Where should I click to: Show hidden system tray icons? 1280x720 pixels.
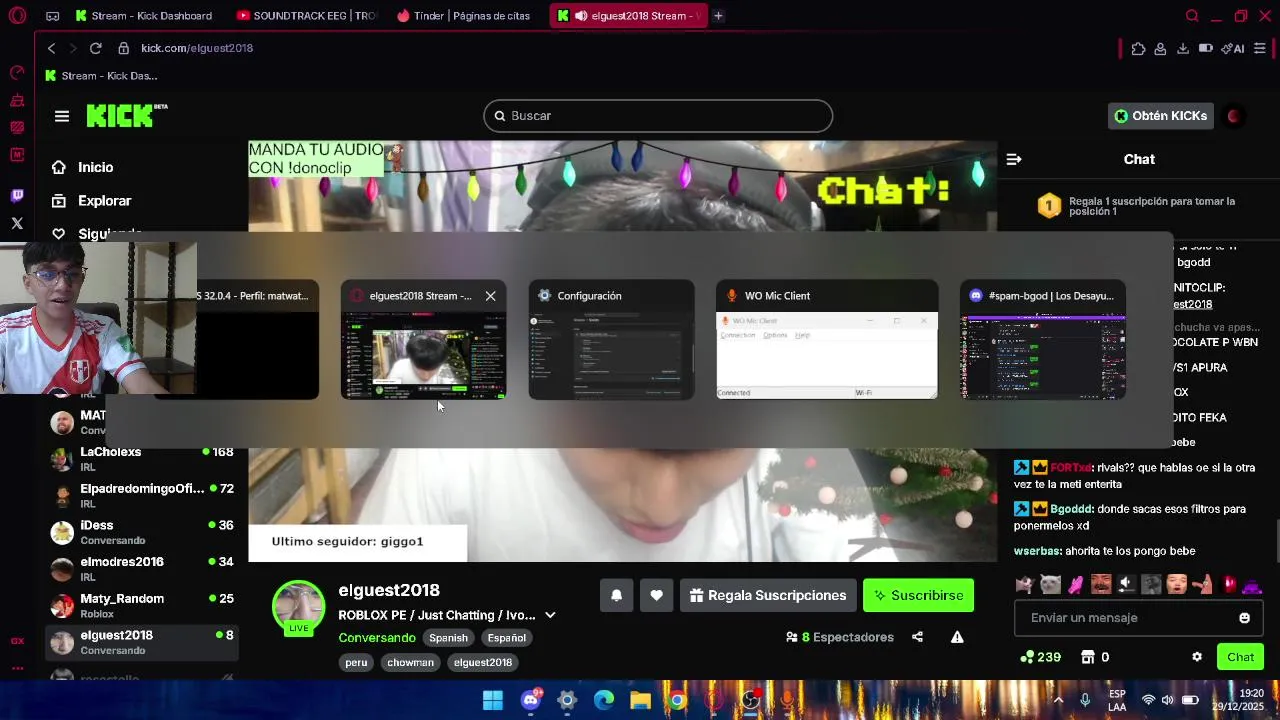pos(1058,700)
